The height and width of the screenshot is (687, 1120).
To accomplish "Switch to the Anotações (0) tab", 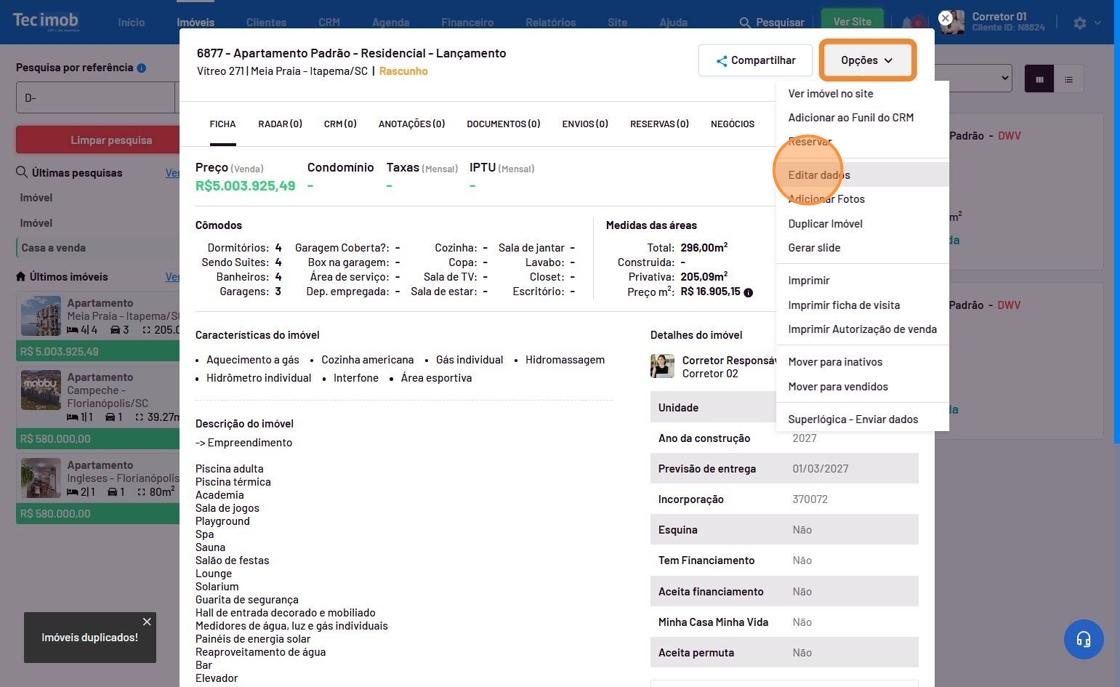I will pyautogui.click(x=411, y=124).
